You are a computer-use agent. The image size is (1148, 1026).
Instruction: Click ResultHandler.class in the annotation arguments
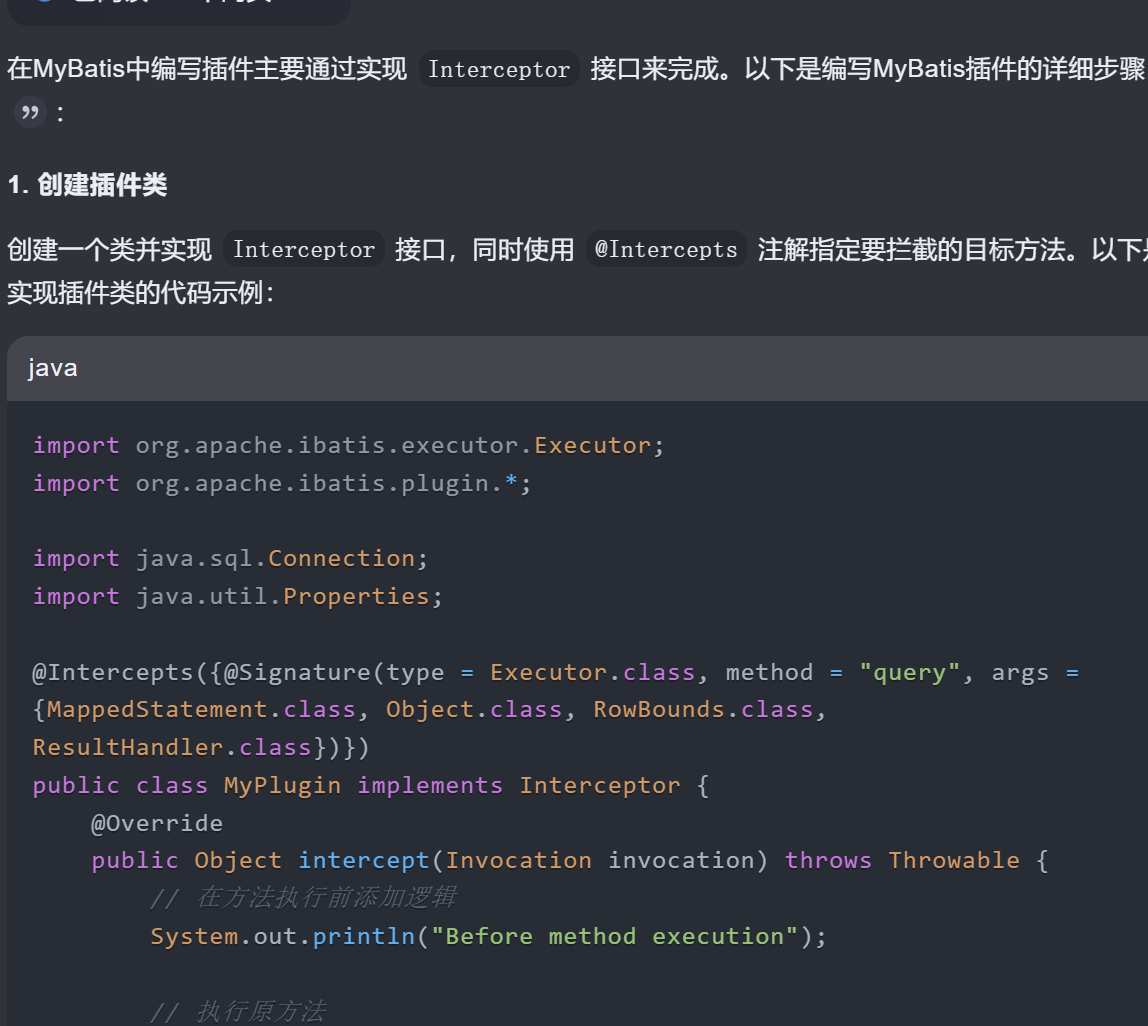point(172,747)
